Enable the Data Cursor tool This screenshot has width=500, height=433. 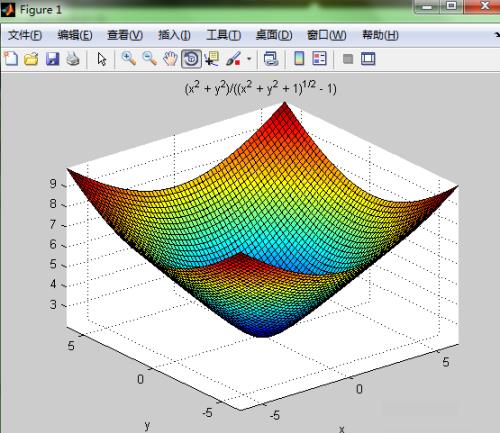[x=212, y=59]
